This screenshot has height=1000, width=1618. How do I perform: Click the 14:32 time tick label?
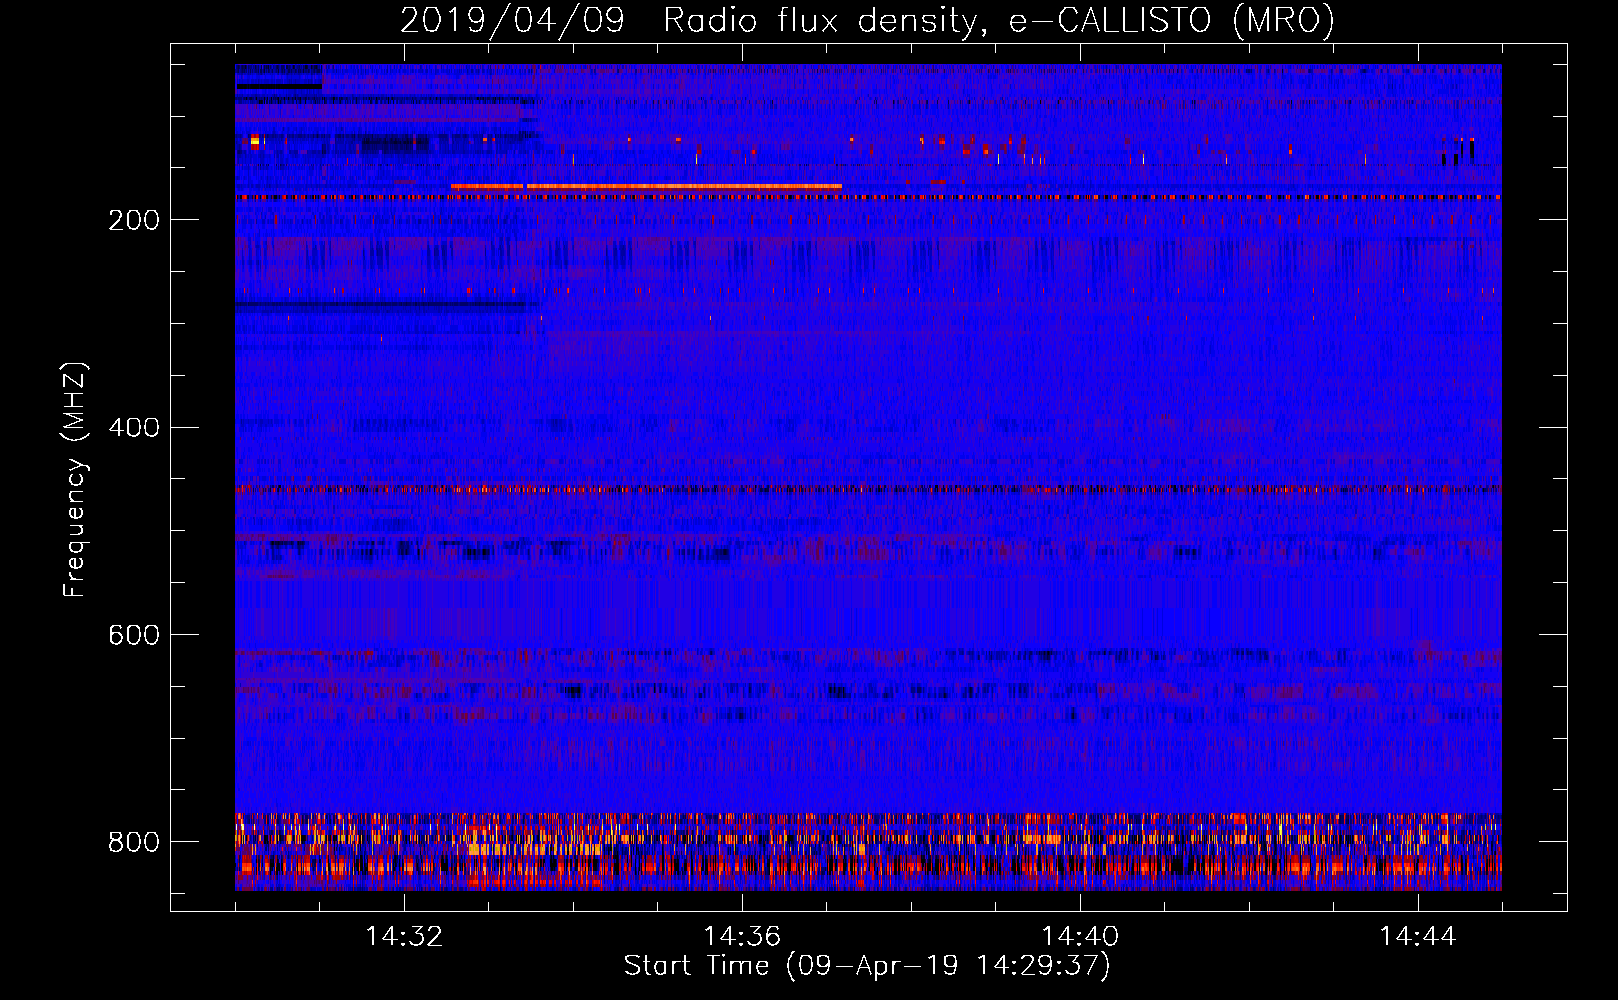[404, 936]
